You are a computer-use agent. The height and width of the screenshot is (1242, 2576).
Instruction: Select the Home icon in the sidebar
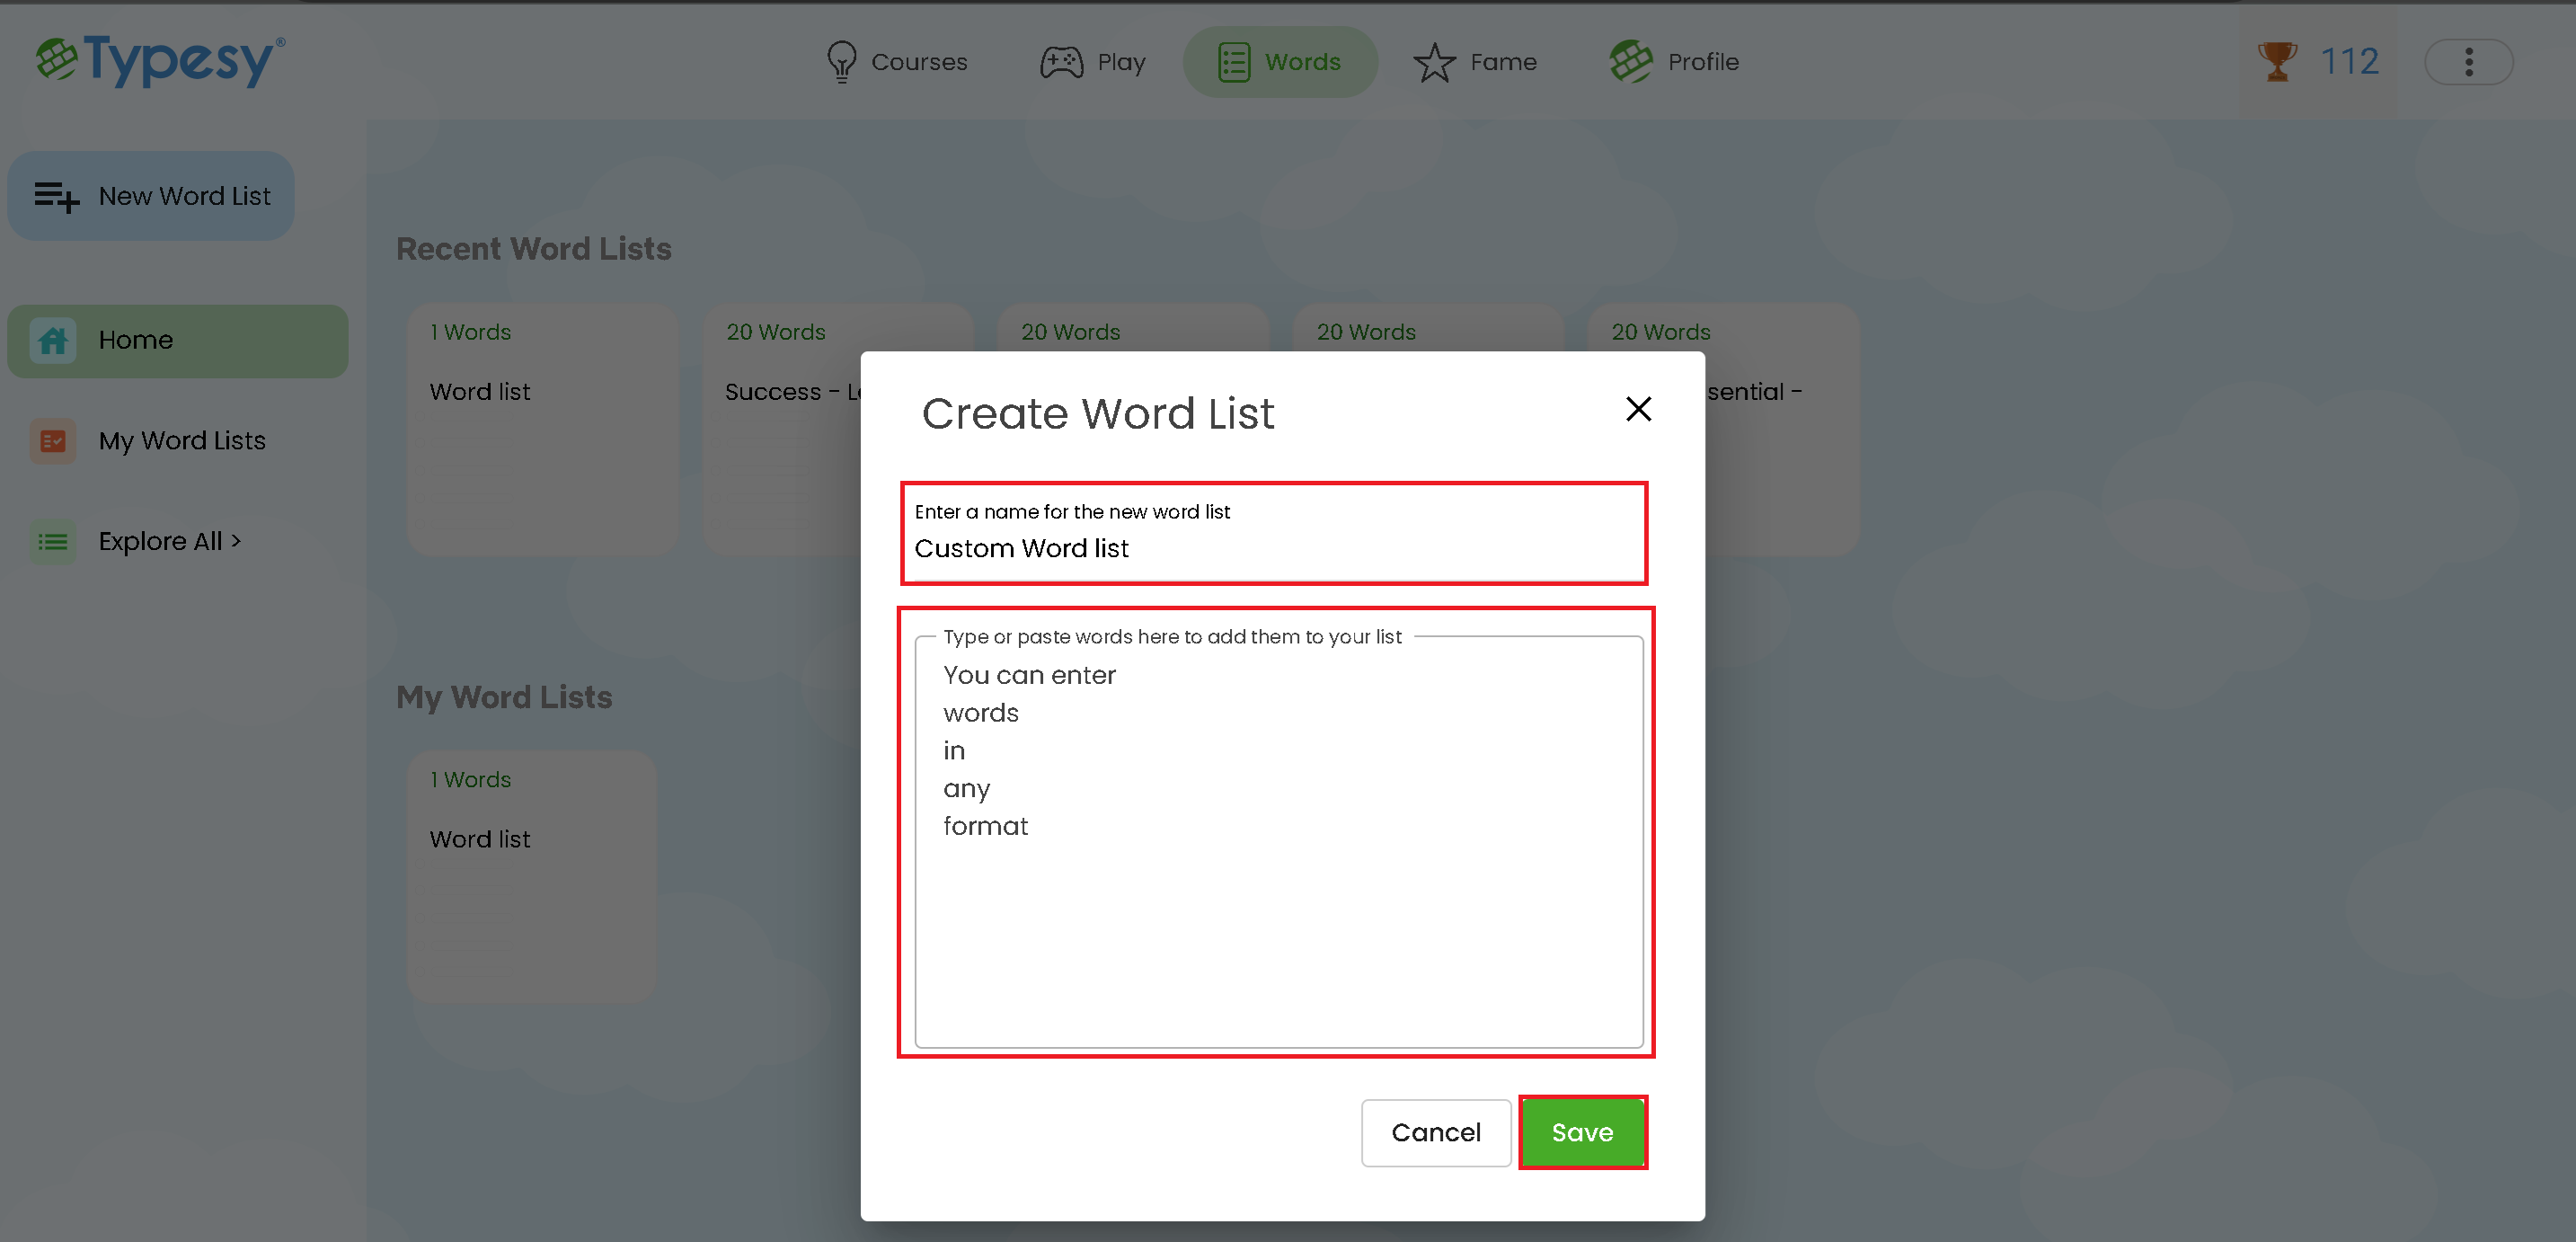pyautogui.click(x=52, y=340)
